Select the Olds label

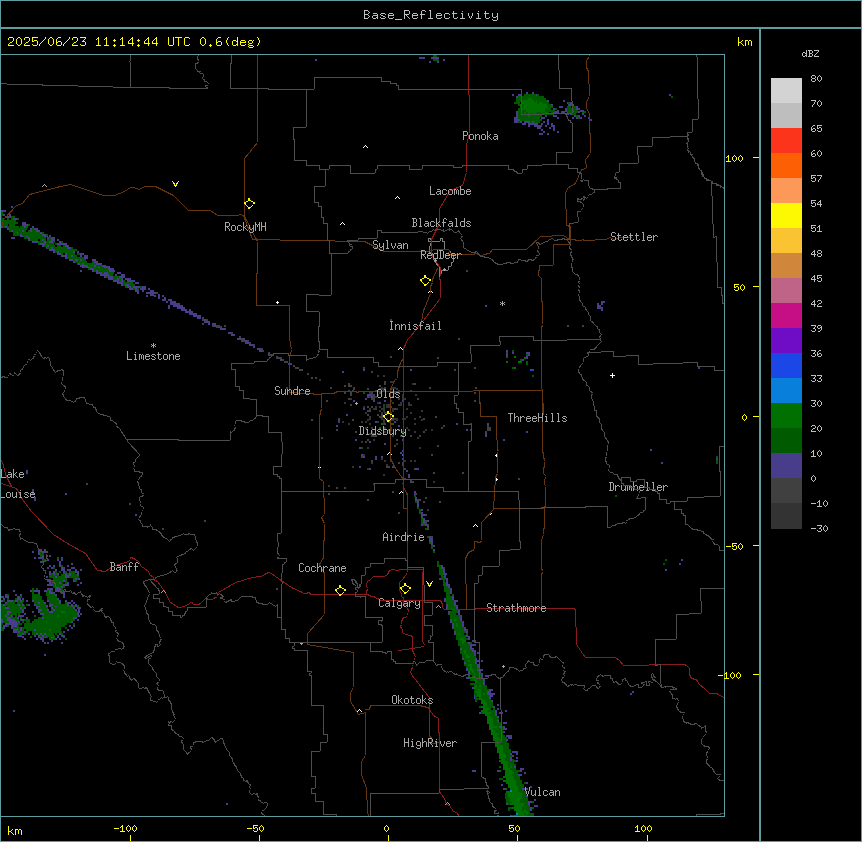[x=388, y=394]
